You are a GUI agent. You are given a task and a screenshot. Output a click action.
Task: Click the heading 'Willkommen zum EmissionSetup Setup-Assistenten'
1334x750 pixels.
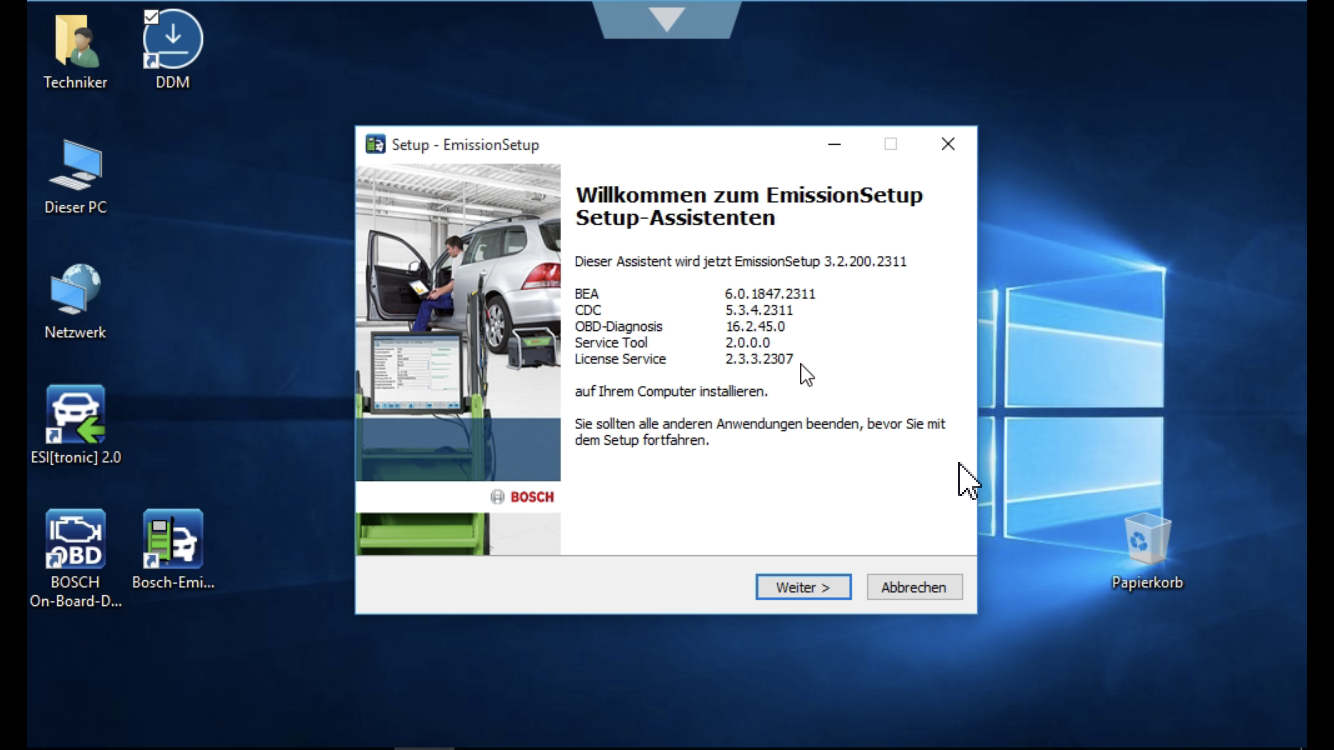749,206
